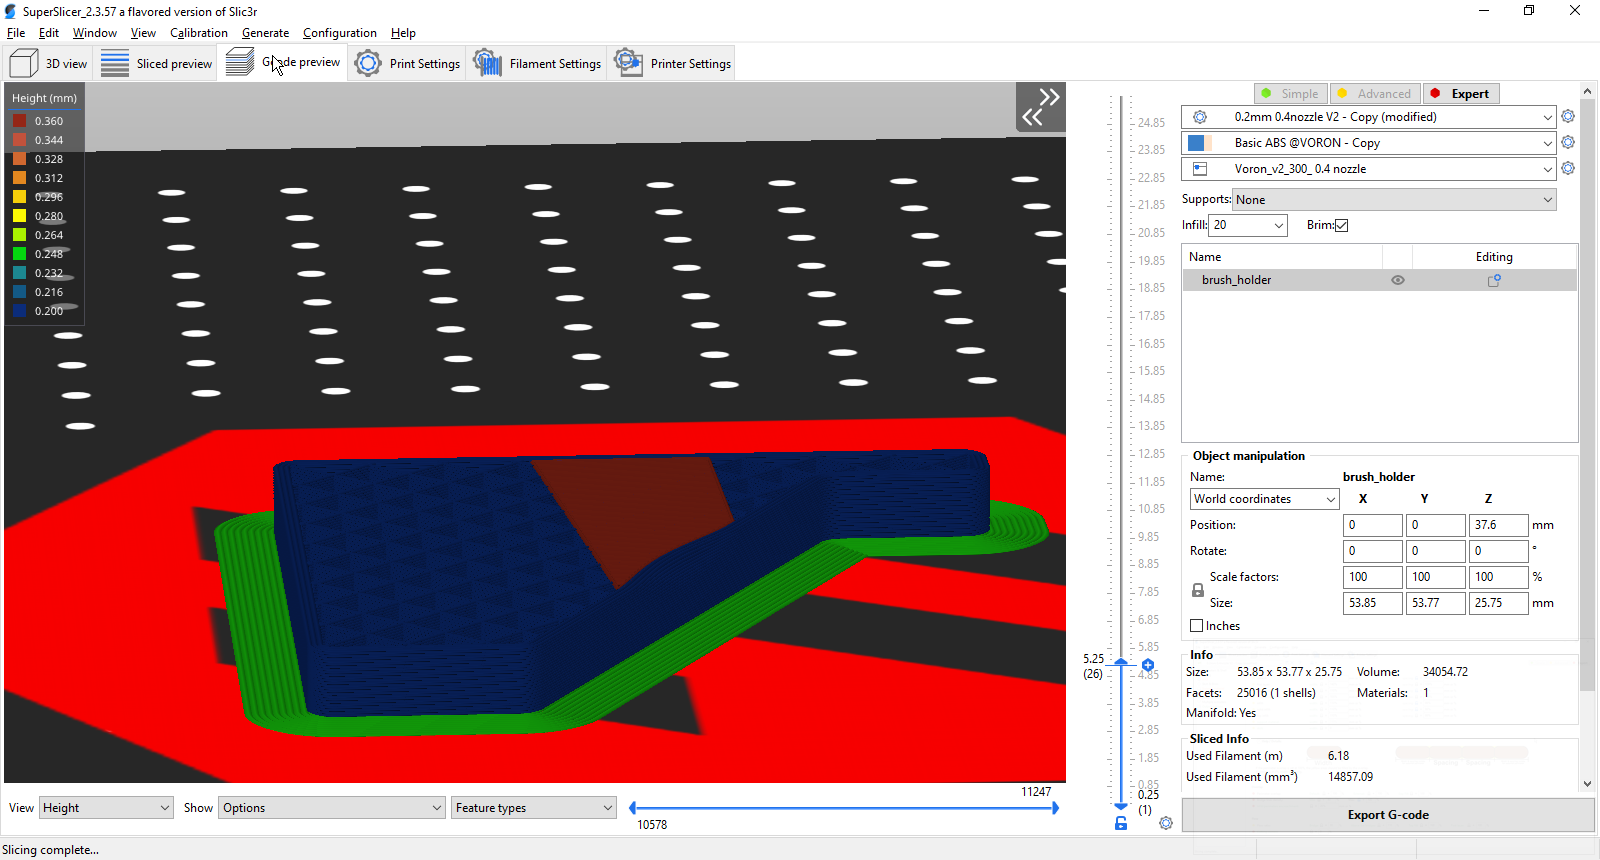The width and height of the screenshot is (1600, 860).
Task: Open the Supports dropdown
Action: 1395,200
